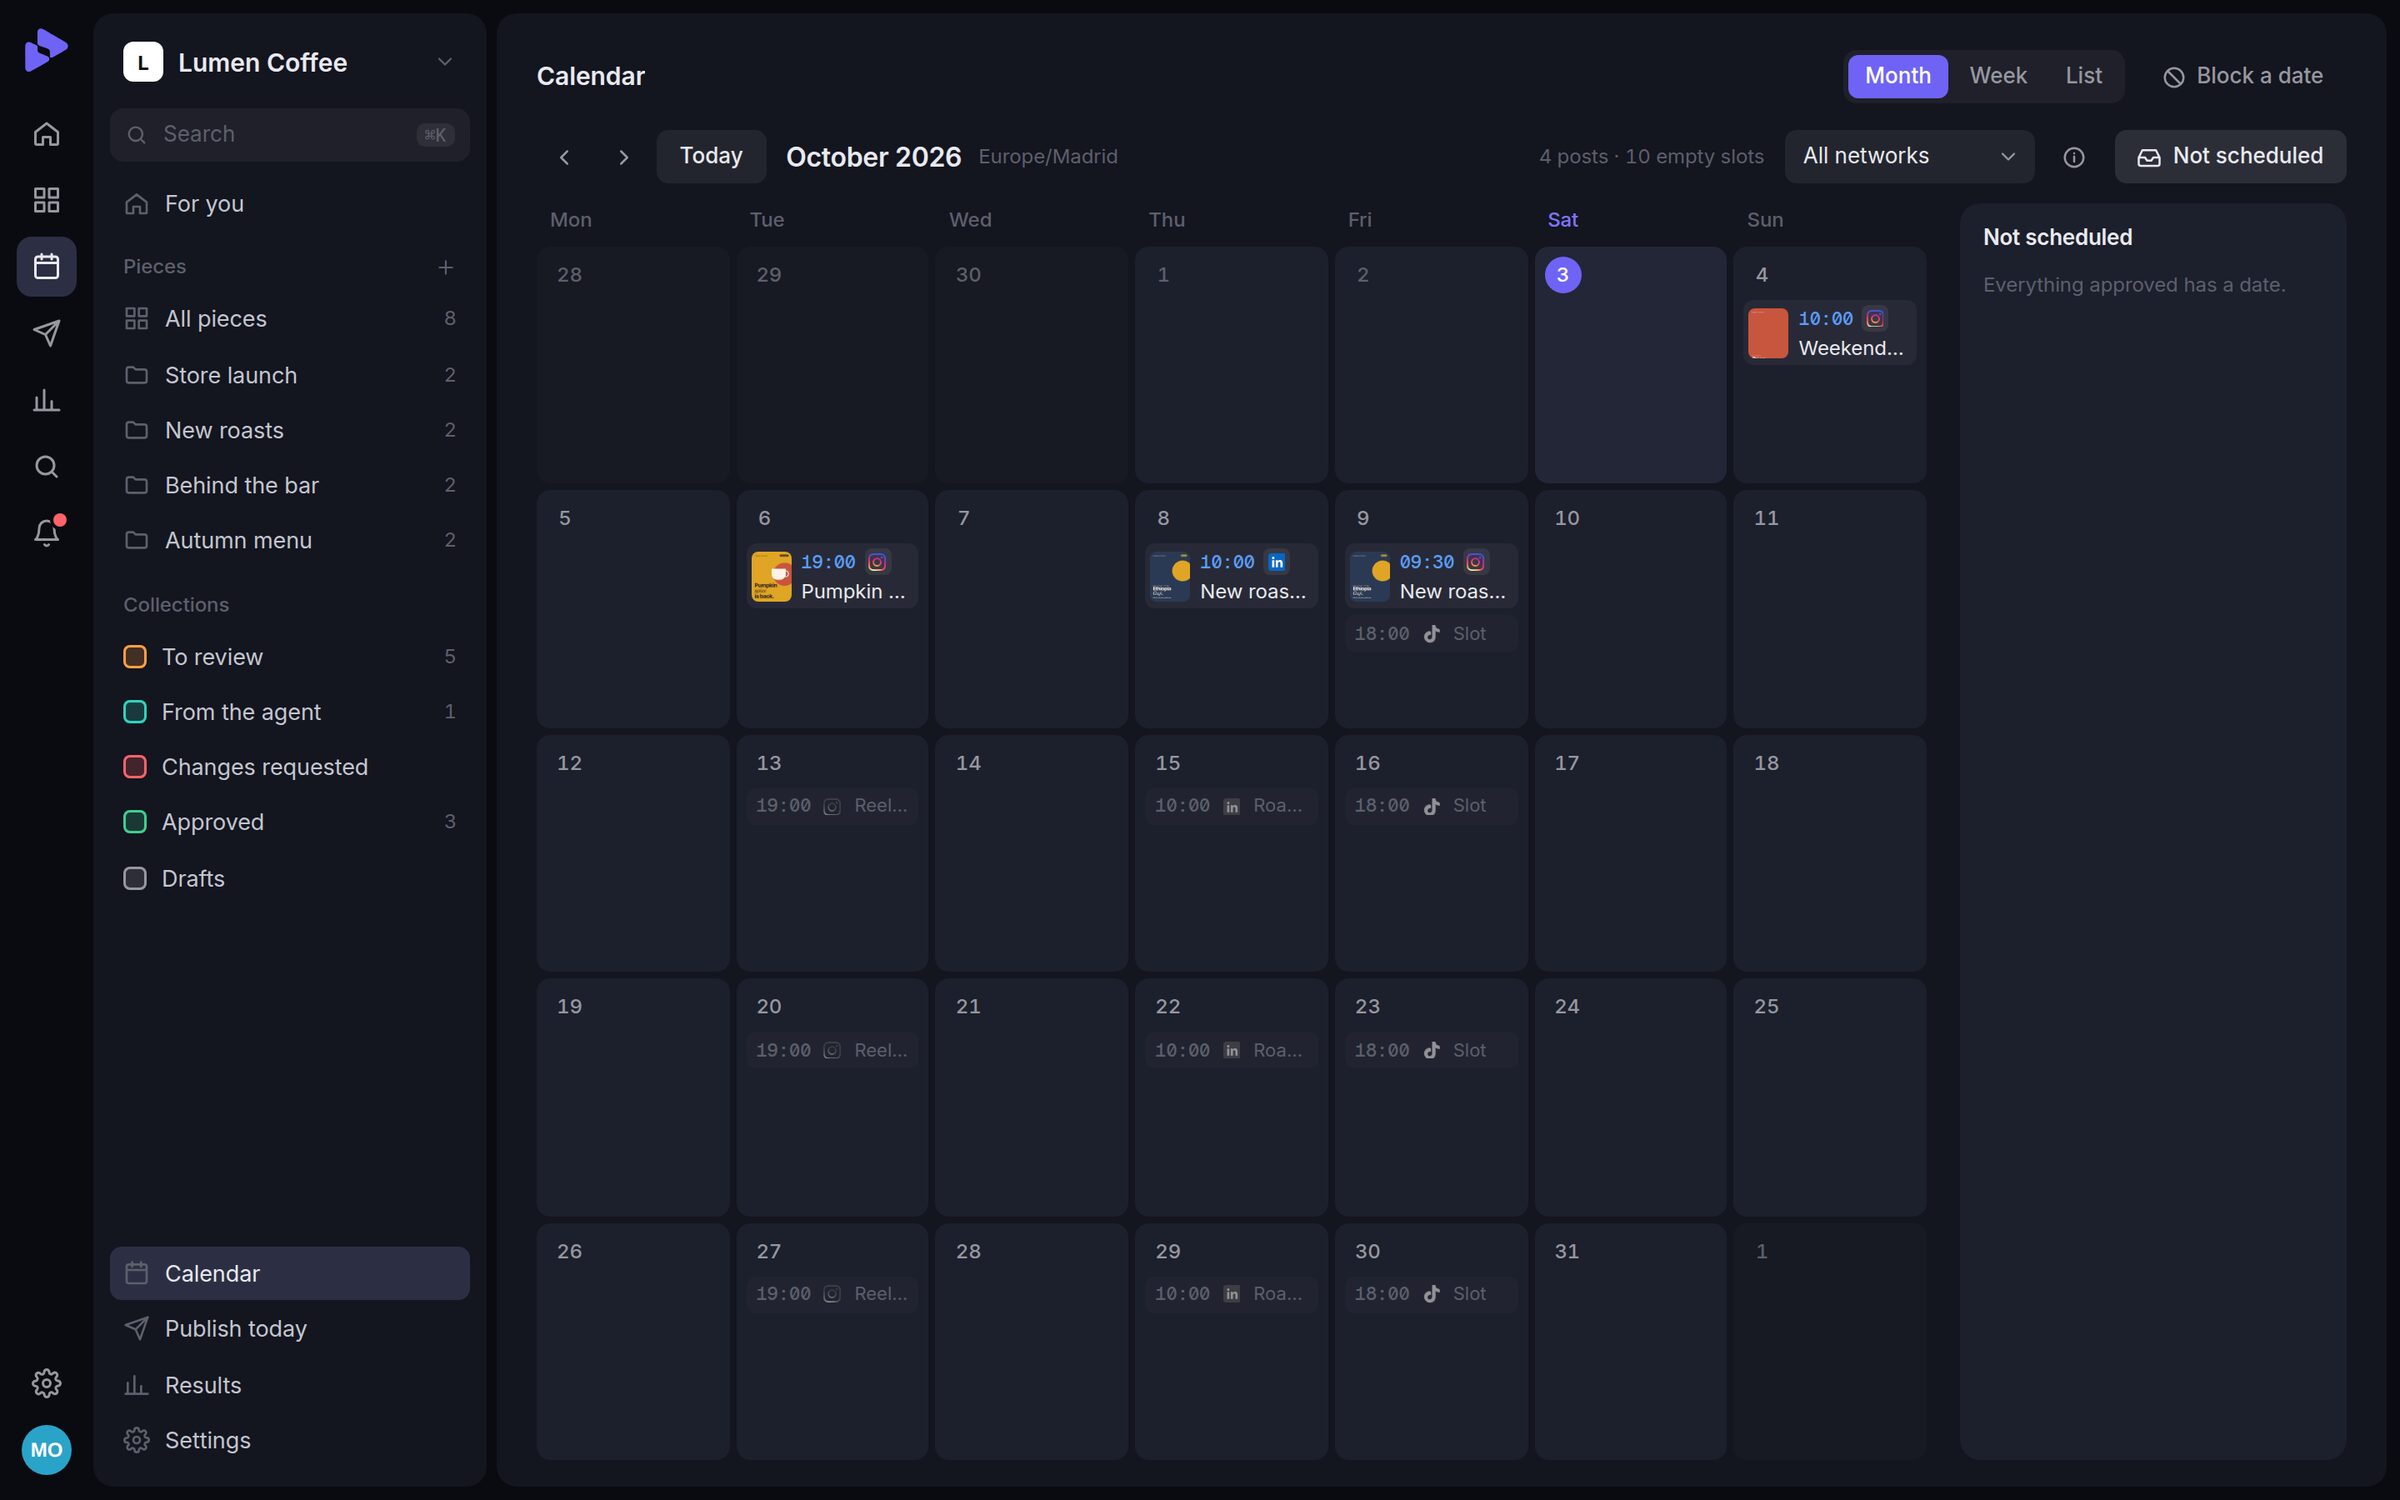Click the Block a date button

coord(2242,76)
